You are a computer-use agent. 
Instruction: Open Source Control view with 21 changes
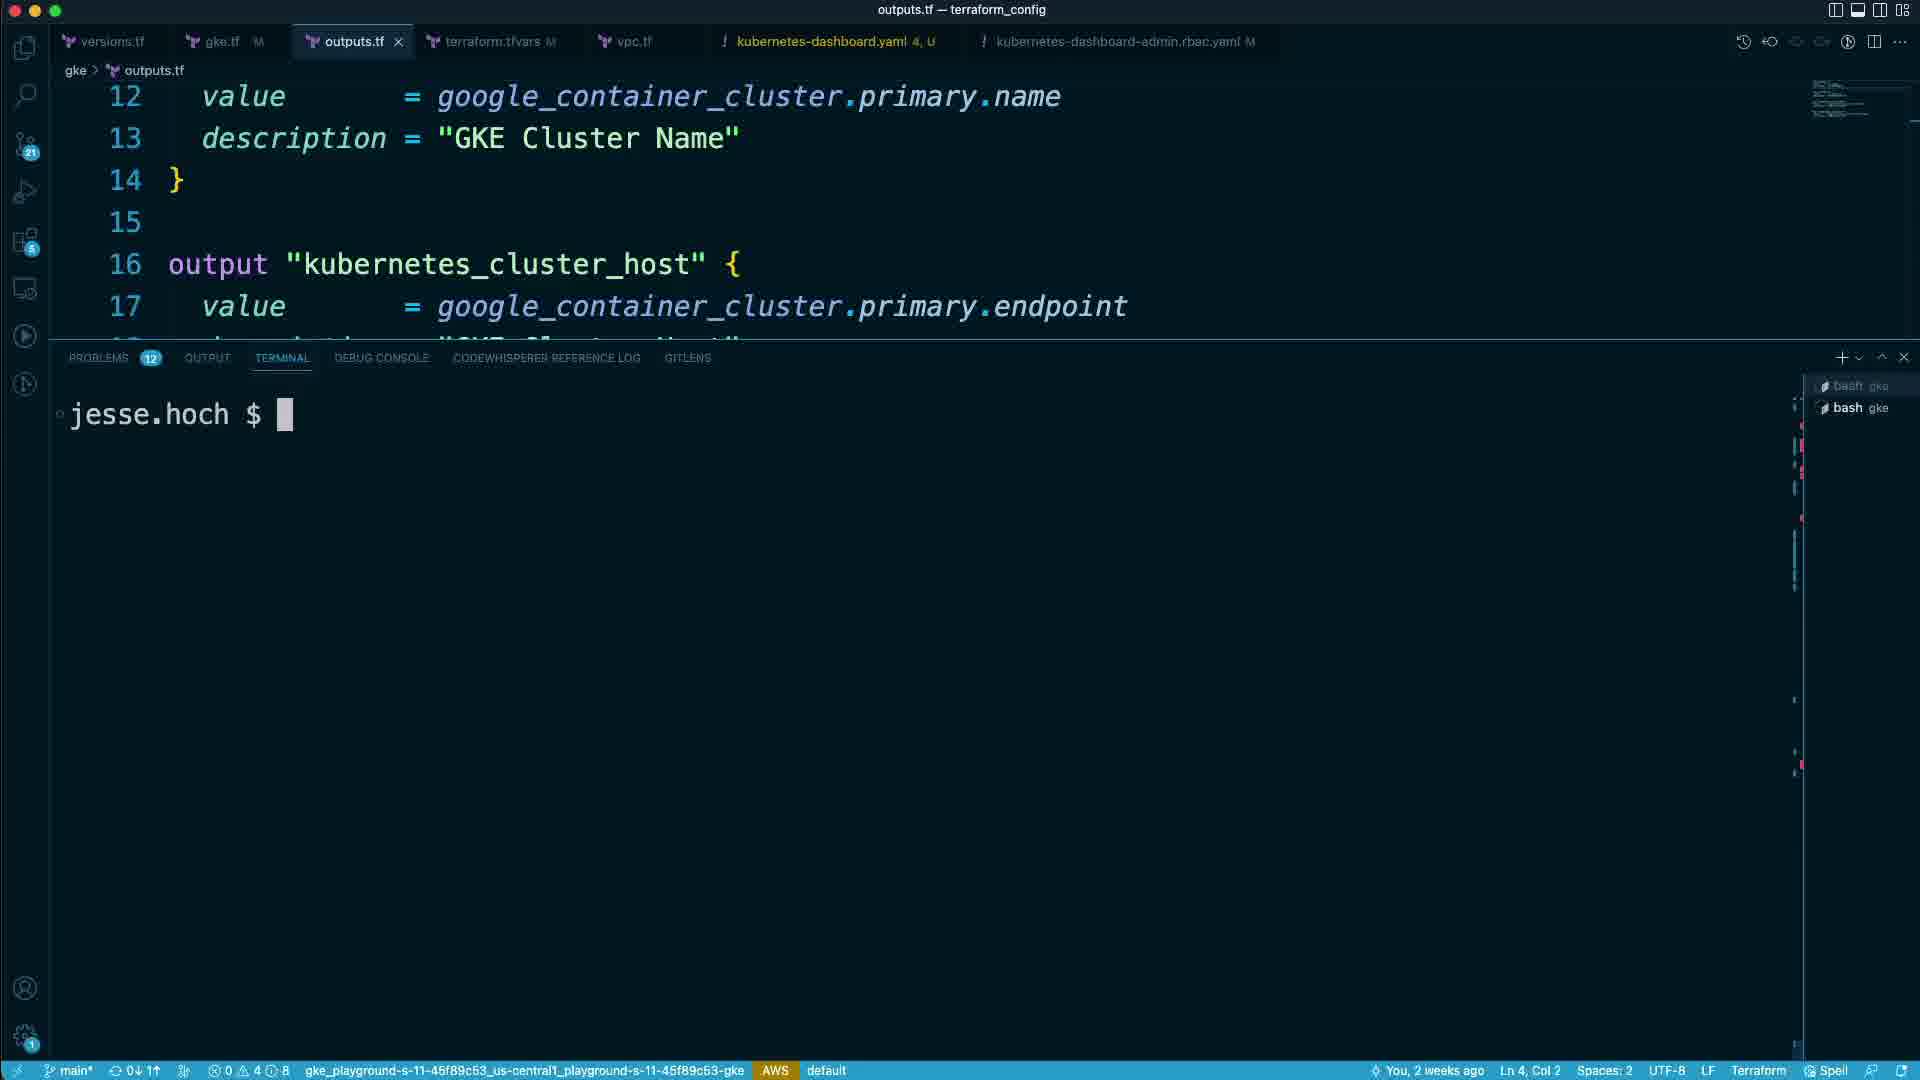pos(25,145)
